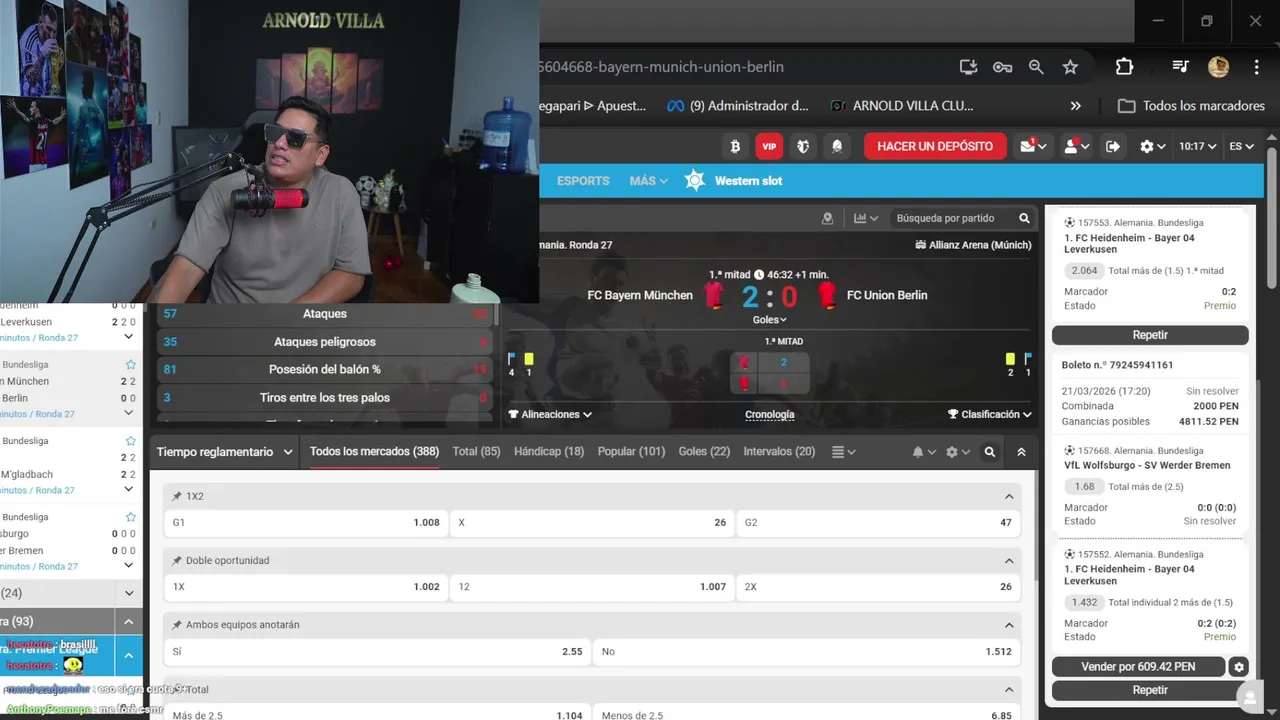Open the Bitcoin crypto icon

pyautogui.click(x=735, y=146)
